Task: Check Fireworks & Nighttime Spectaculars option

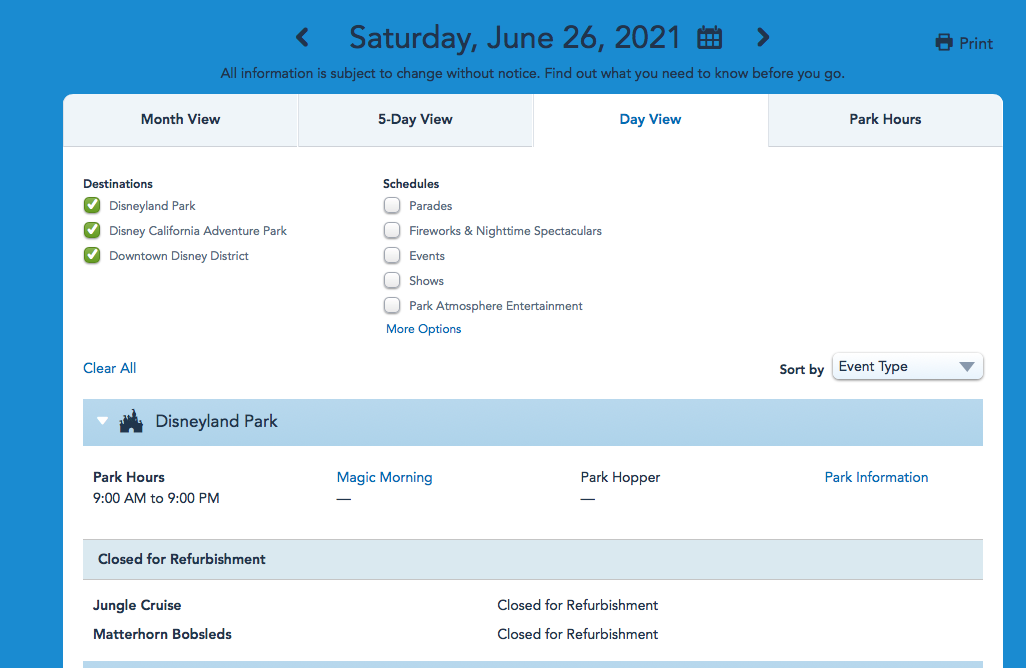Action: pyautogui.click(x=392, y=231)
